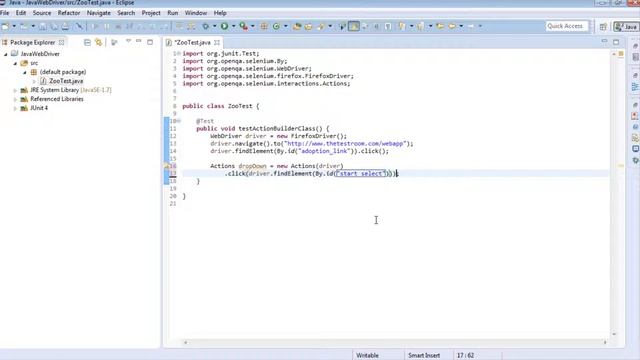Open the Help menu
The height and width of the screenshot is (360, 640).
[220, 13]
